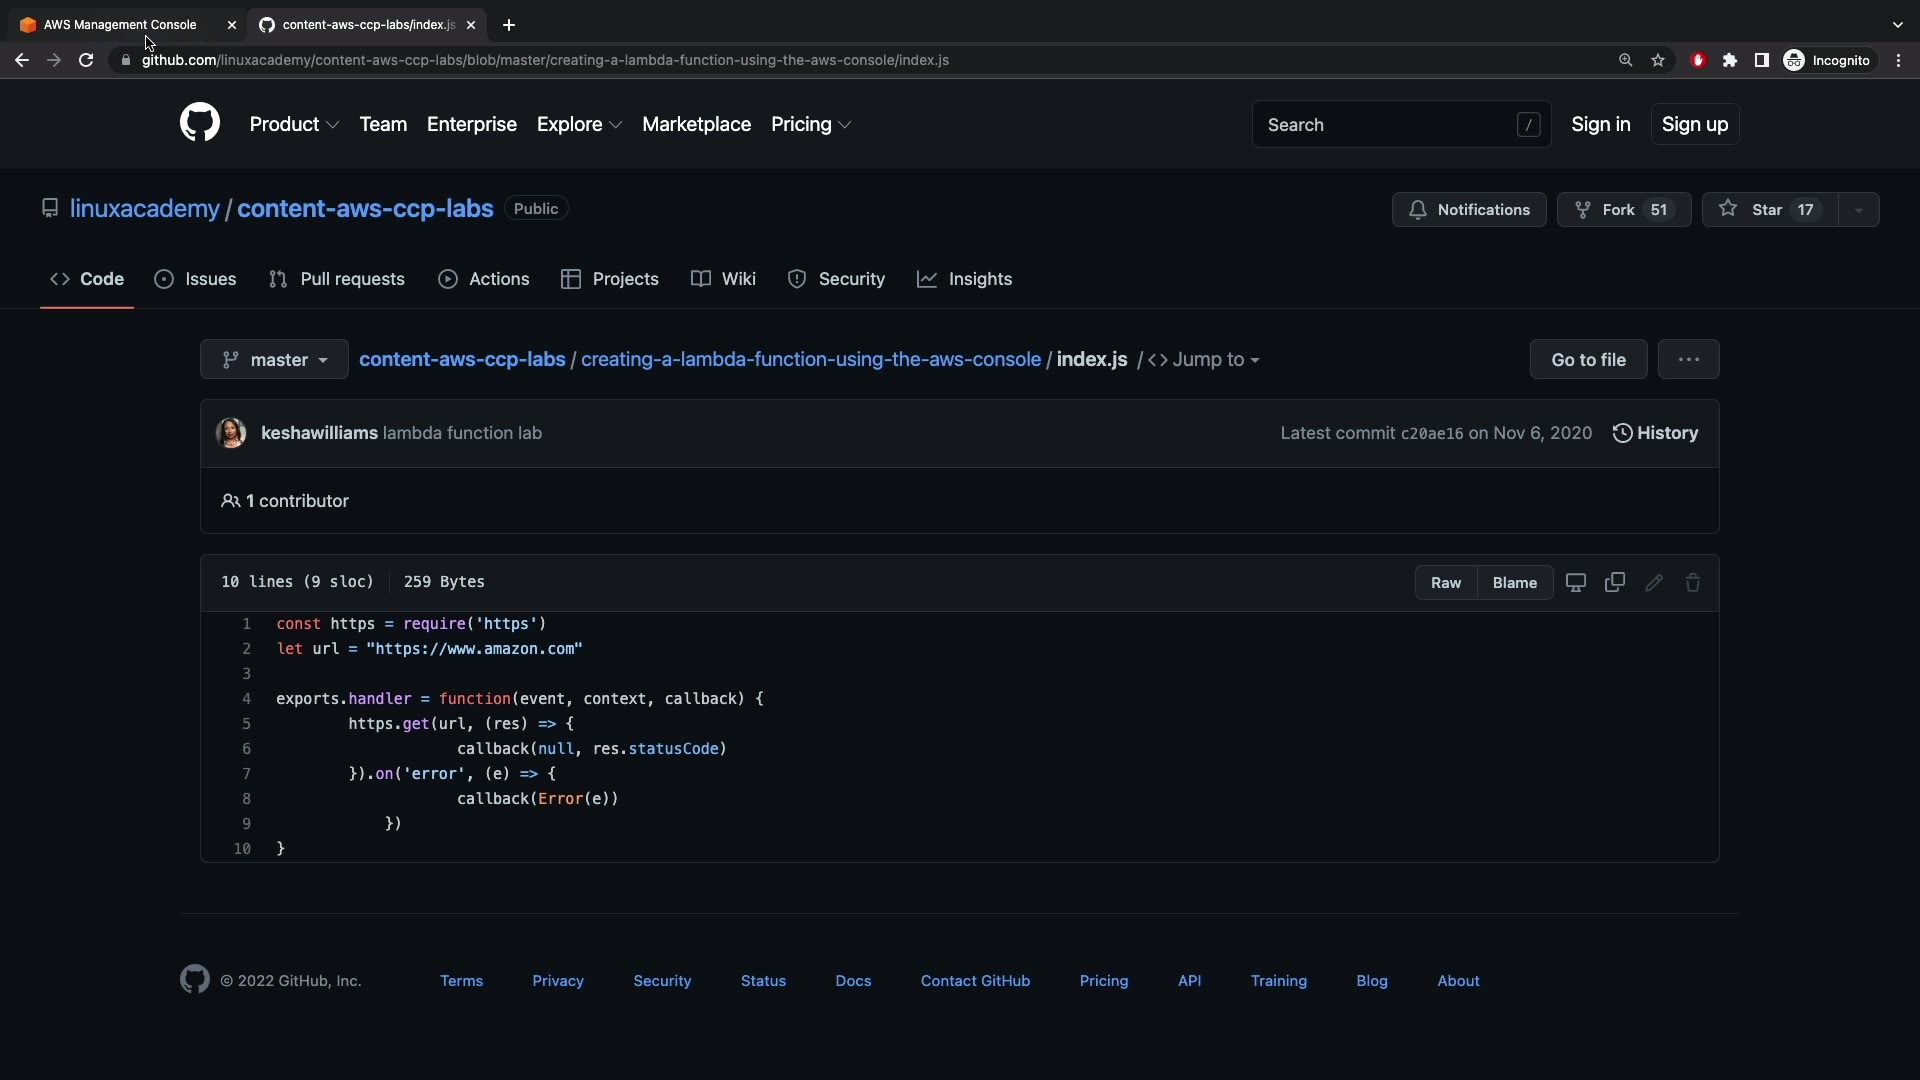Click the trash delete file icon

(x=1693, y=583)
